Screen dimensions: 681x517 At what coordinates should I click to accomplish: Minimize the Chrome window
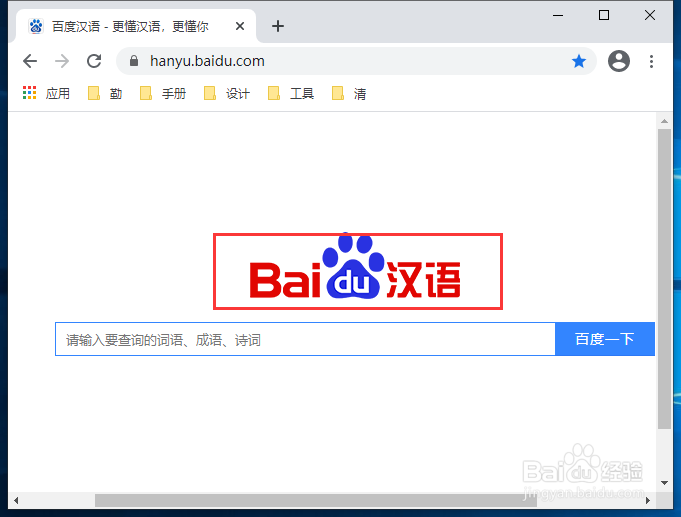pos(558,16)
